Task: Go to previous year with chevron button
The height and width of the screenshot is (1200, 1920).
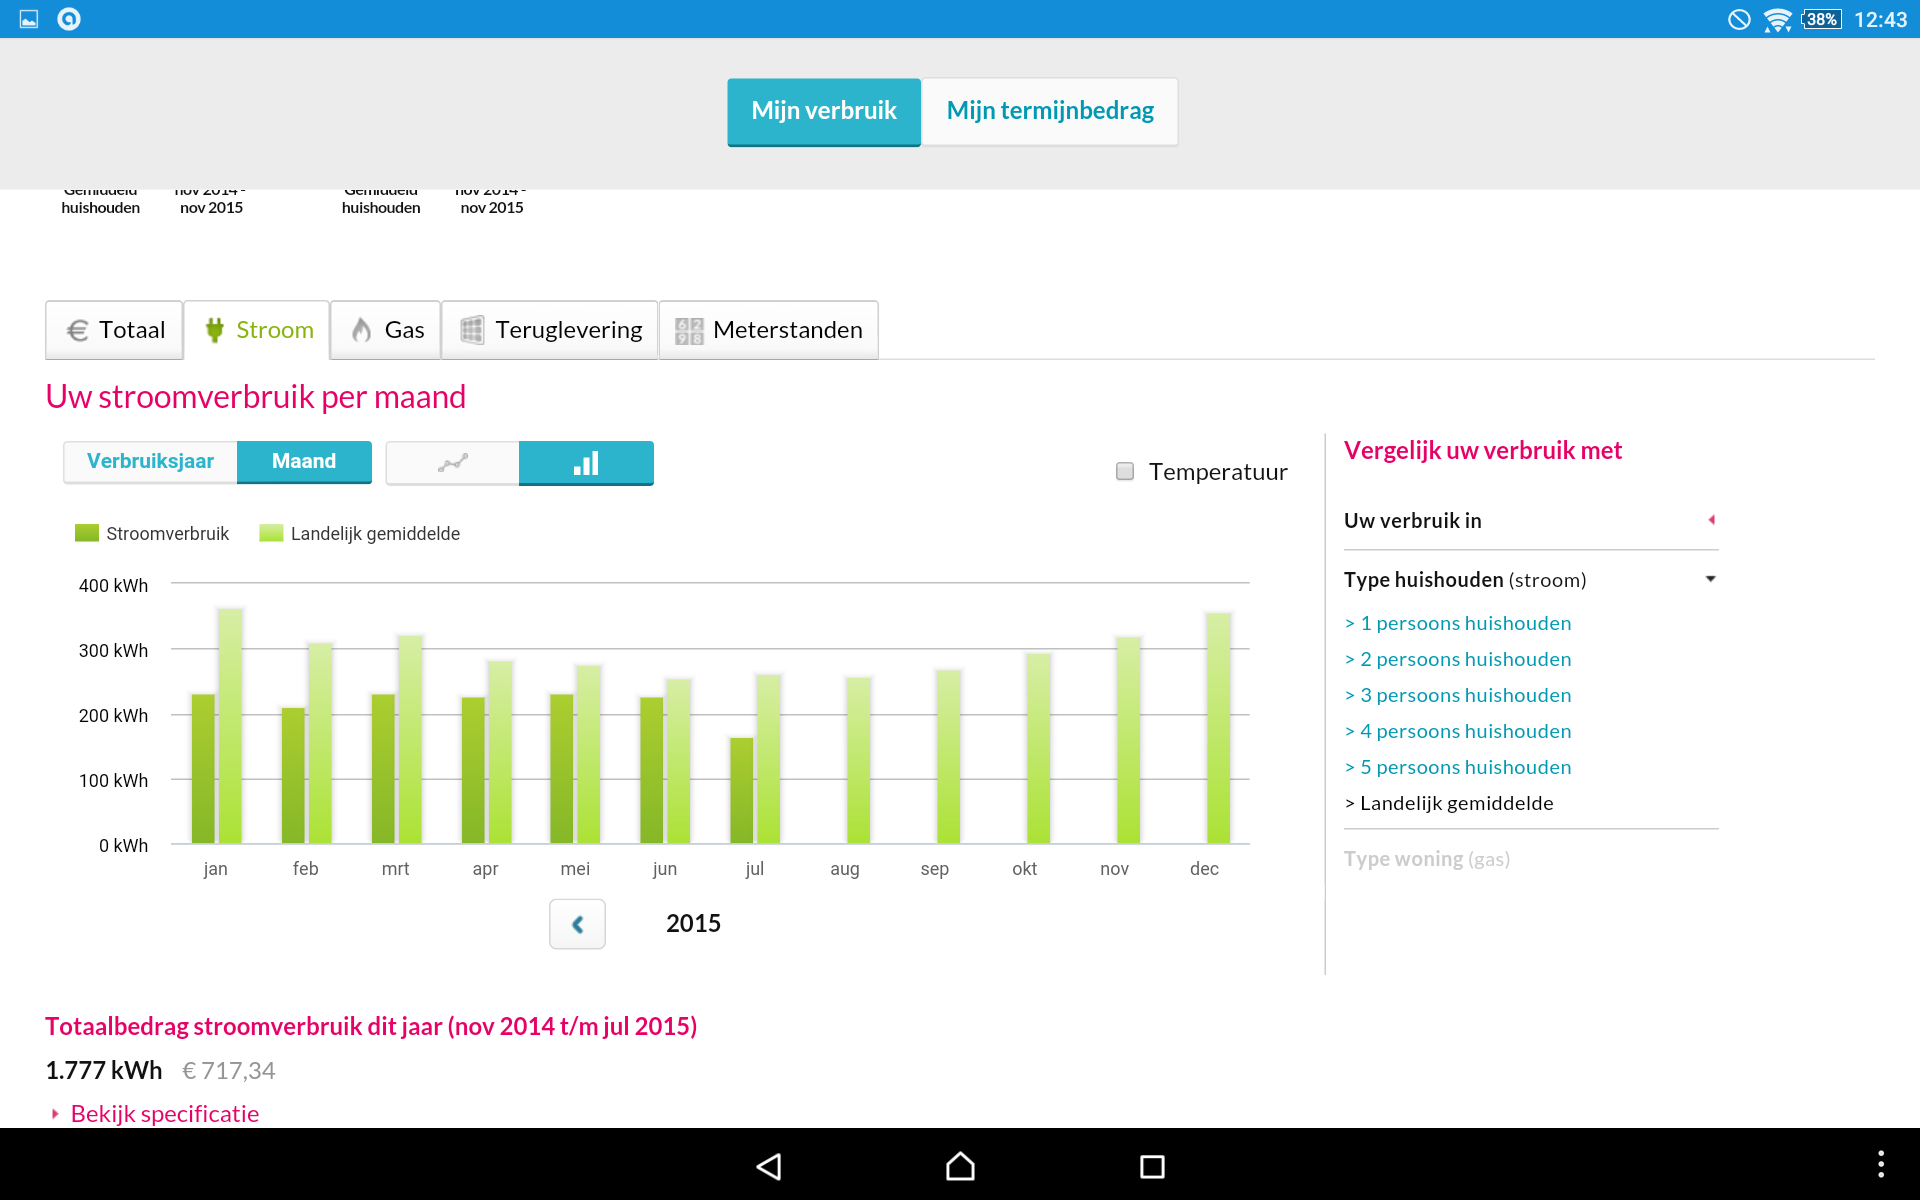Action: click(577, 924)
